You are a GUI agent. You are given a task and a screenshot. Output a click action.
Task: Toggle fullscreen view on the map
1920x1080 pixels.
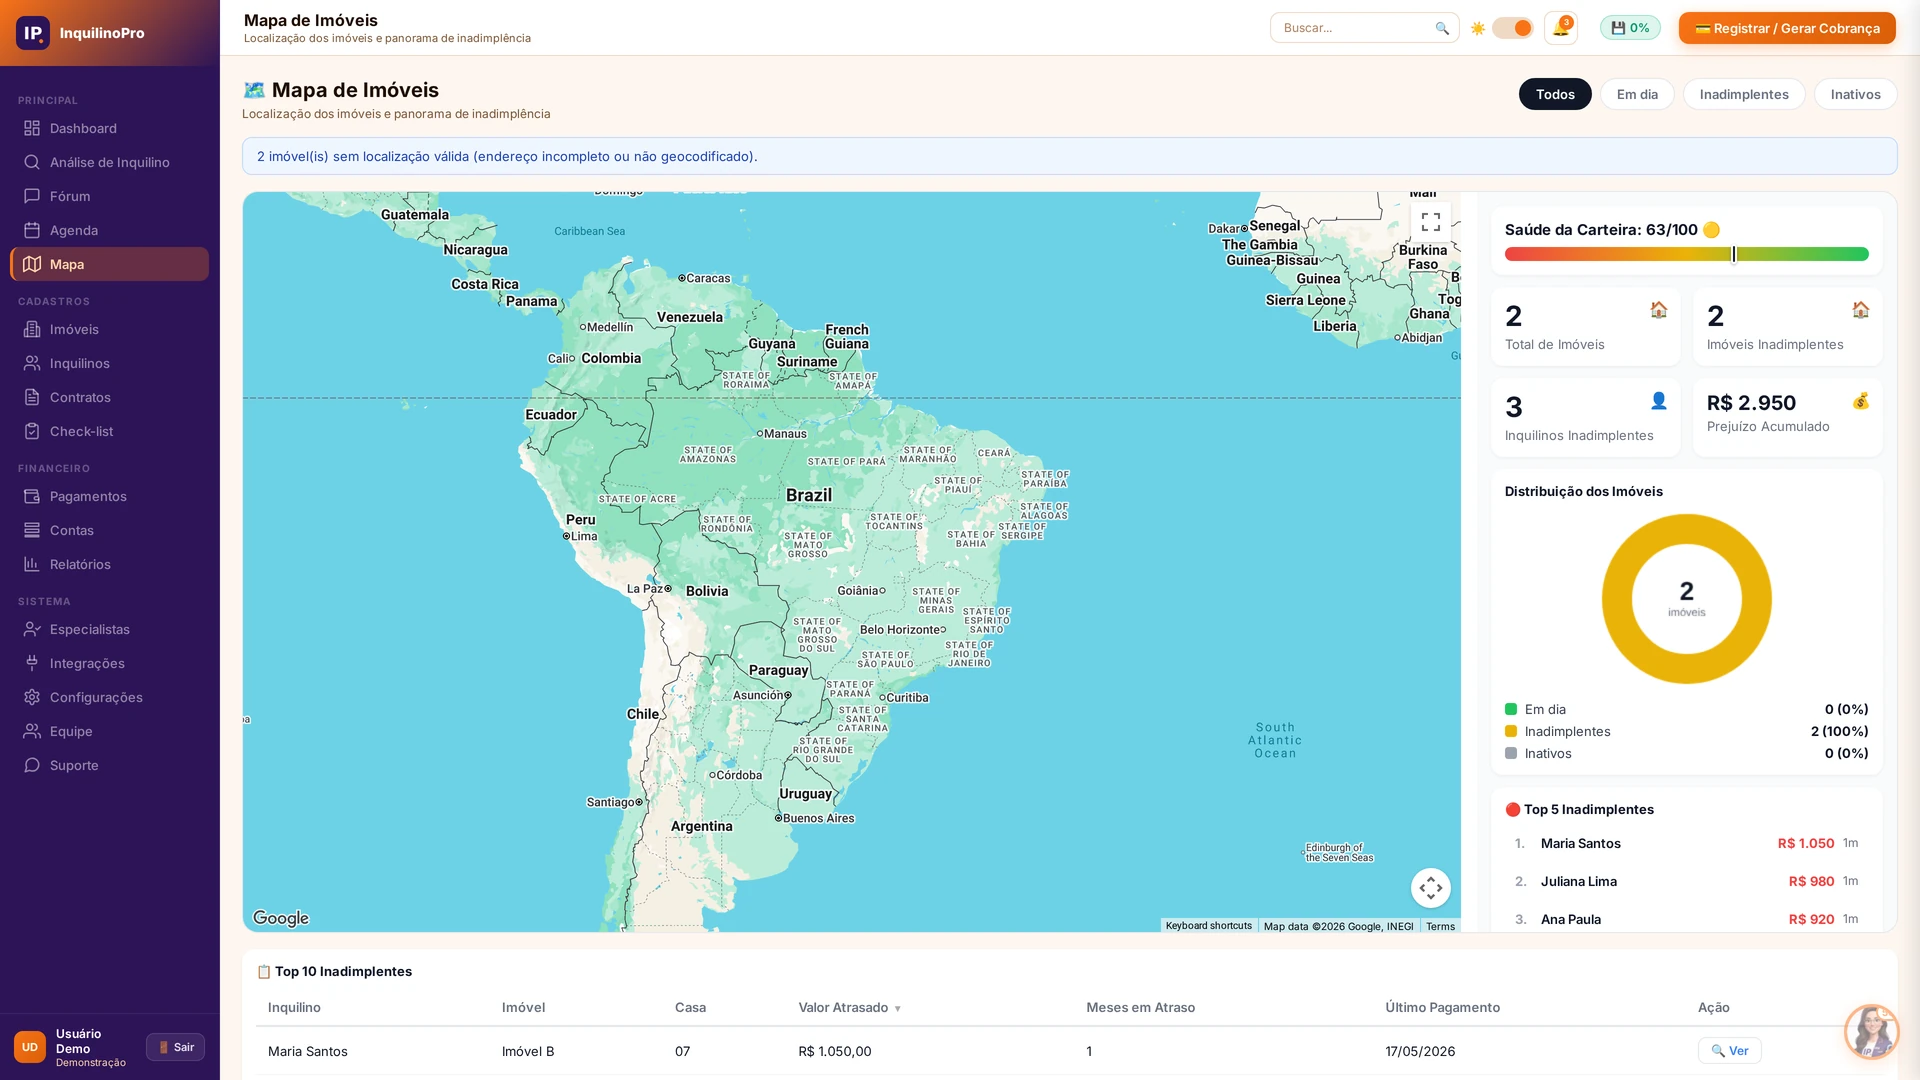1431,222
